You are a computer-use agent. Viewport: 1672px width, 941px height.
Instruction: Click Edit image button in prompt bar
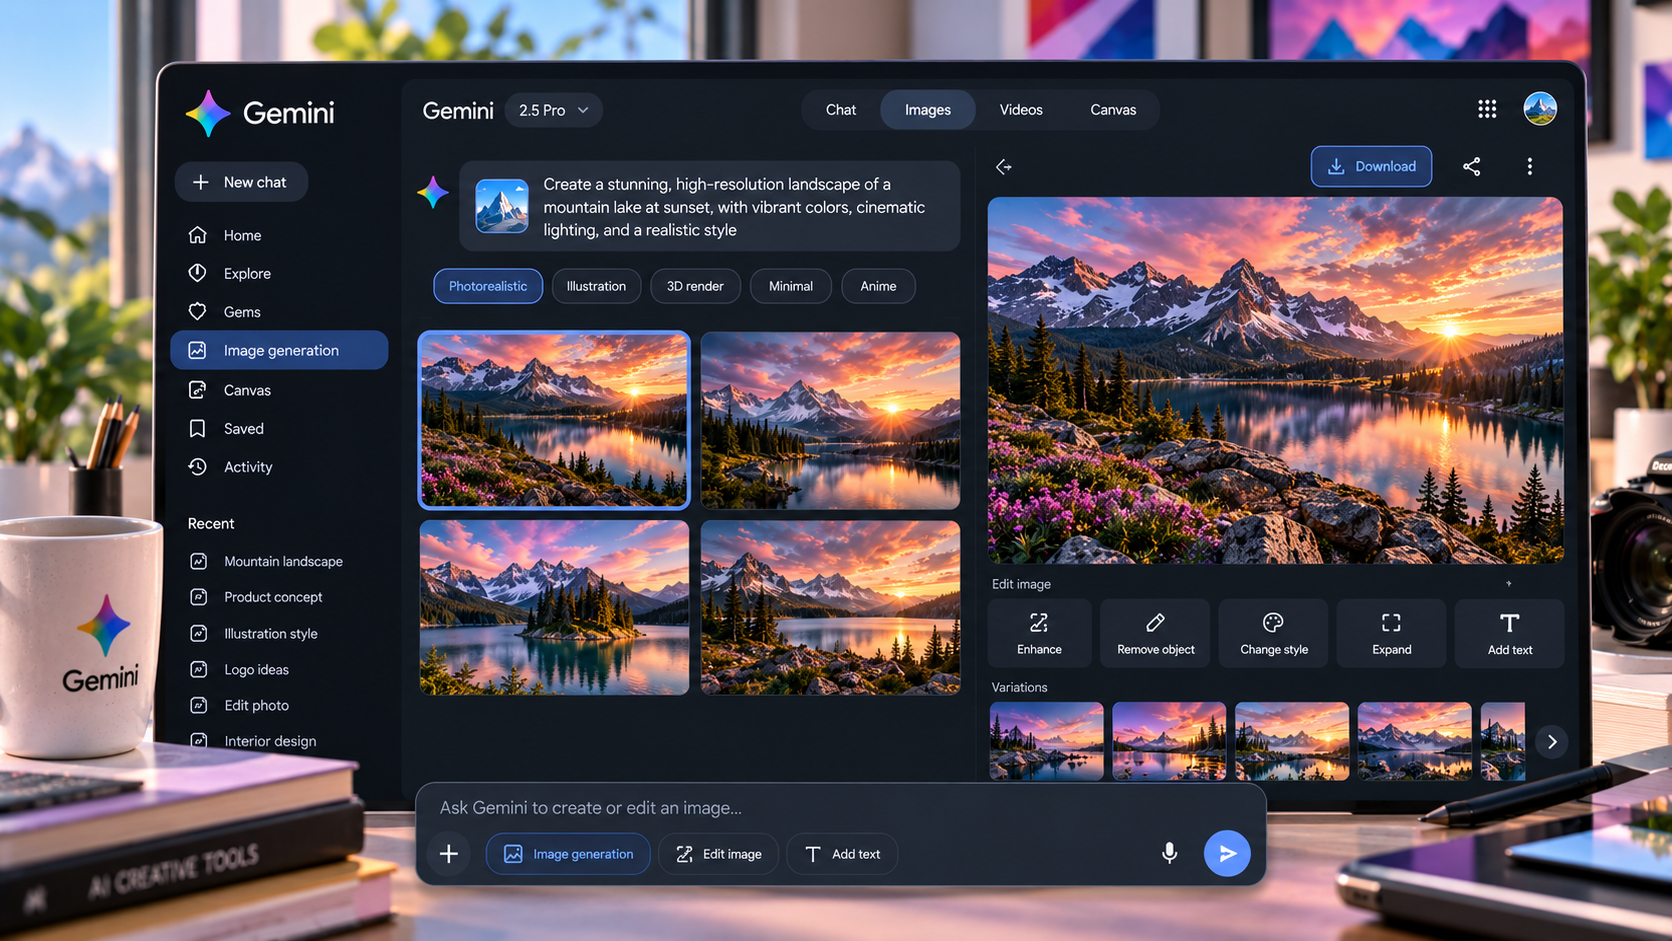coord(718,854)
